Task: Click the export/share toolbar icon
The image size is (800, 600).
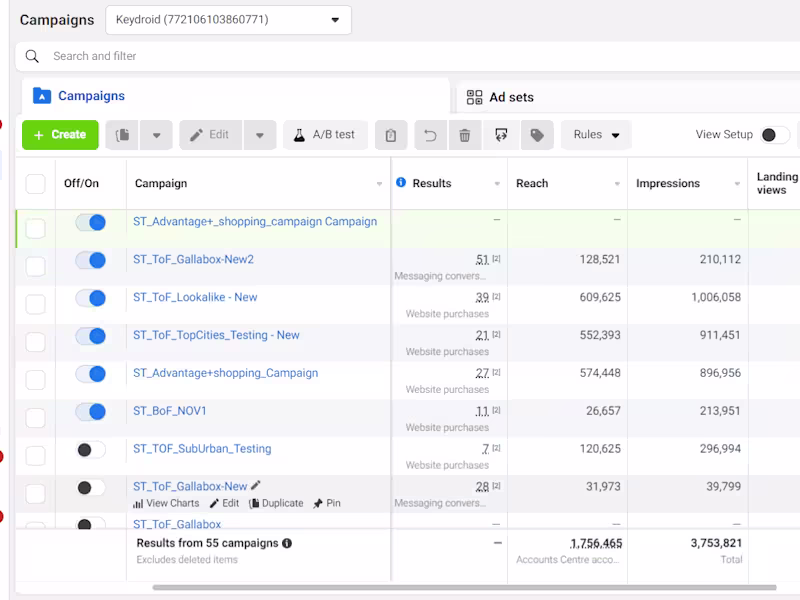Action: click(x=501, y=135)
